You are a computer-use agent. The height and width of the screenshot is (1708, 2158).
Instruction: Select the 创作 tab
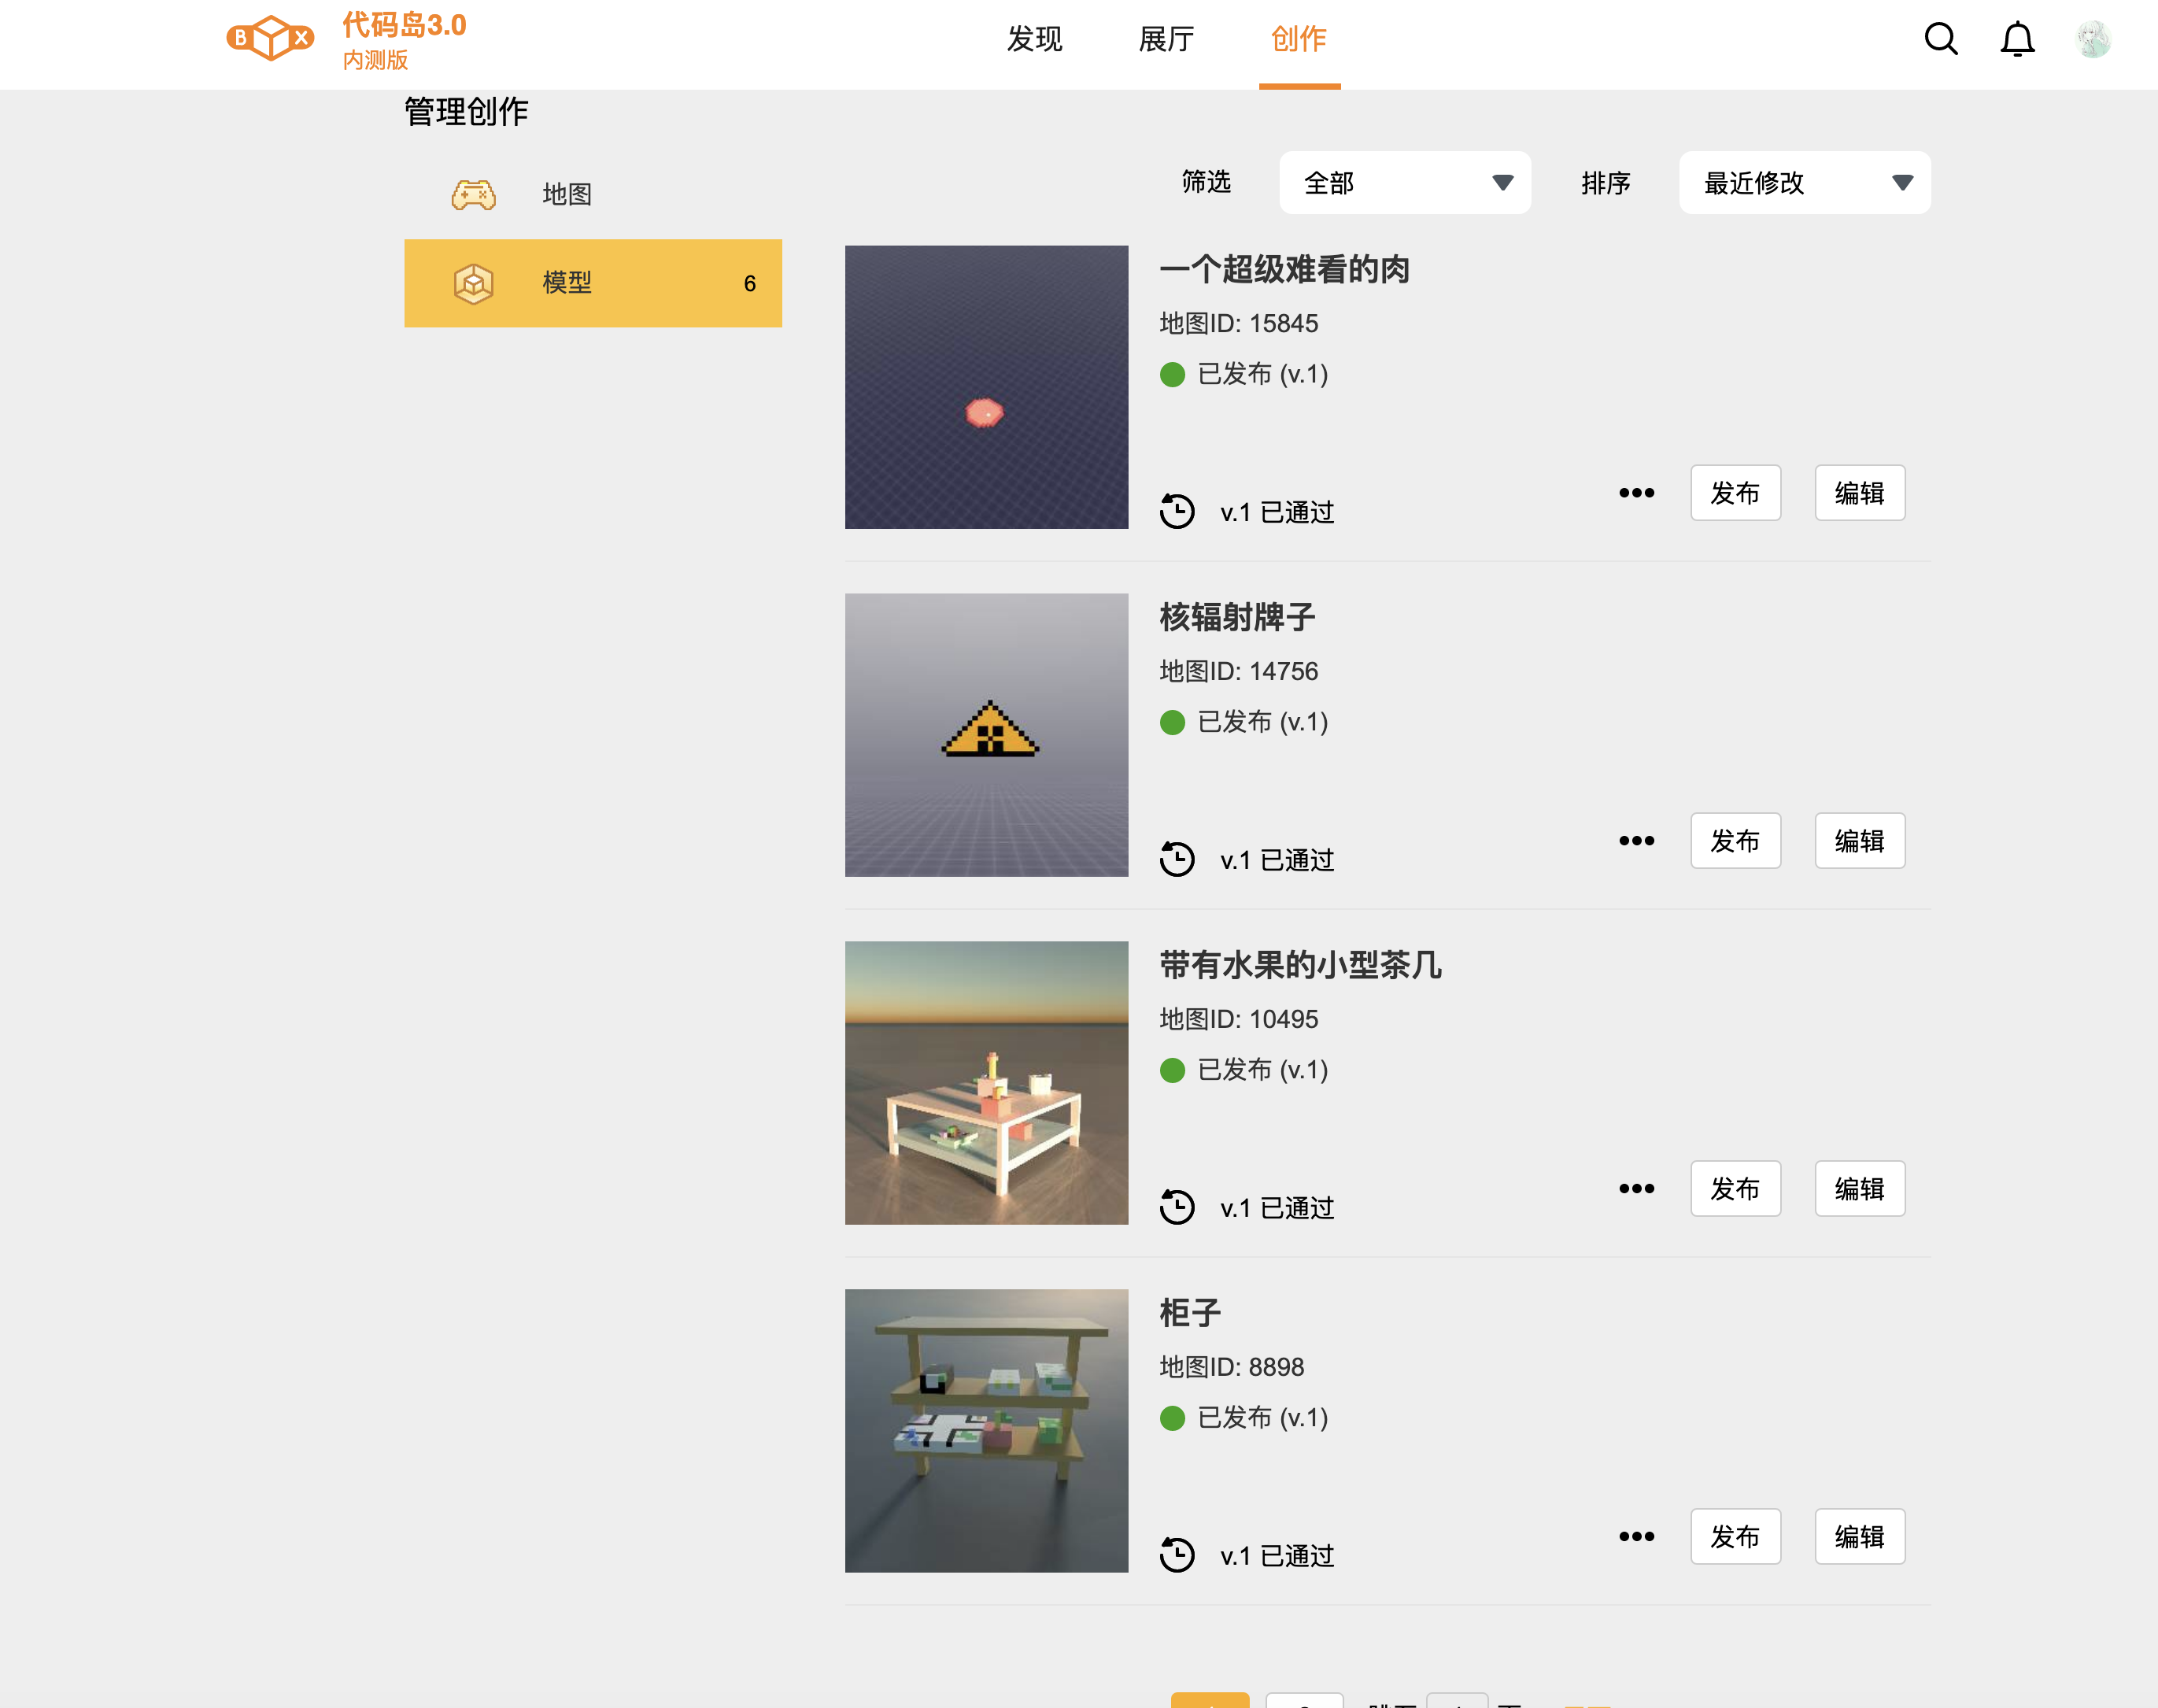(x=1299, y=40)
